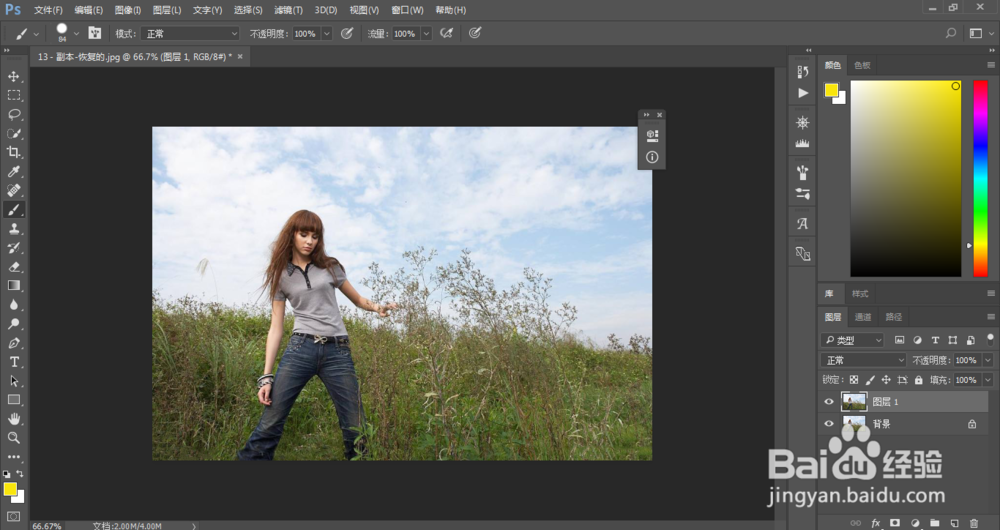Image resolution: width=1000 pixels, height=530 pixels.
Task: Create a new layer with bottom icon
Action: point(954,523)
